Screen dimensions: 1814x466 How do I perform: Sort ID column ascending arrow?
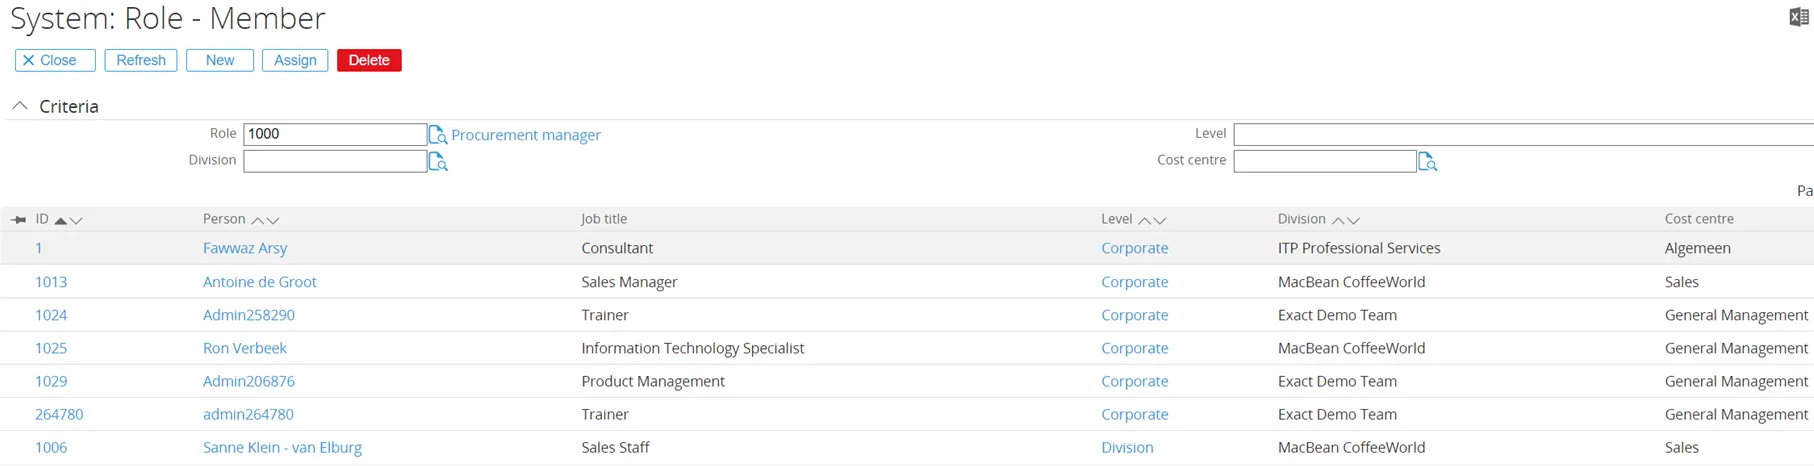point(61,221)
